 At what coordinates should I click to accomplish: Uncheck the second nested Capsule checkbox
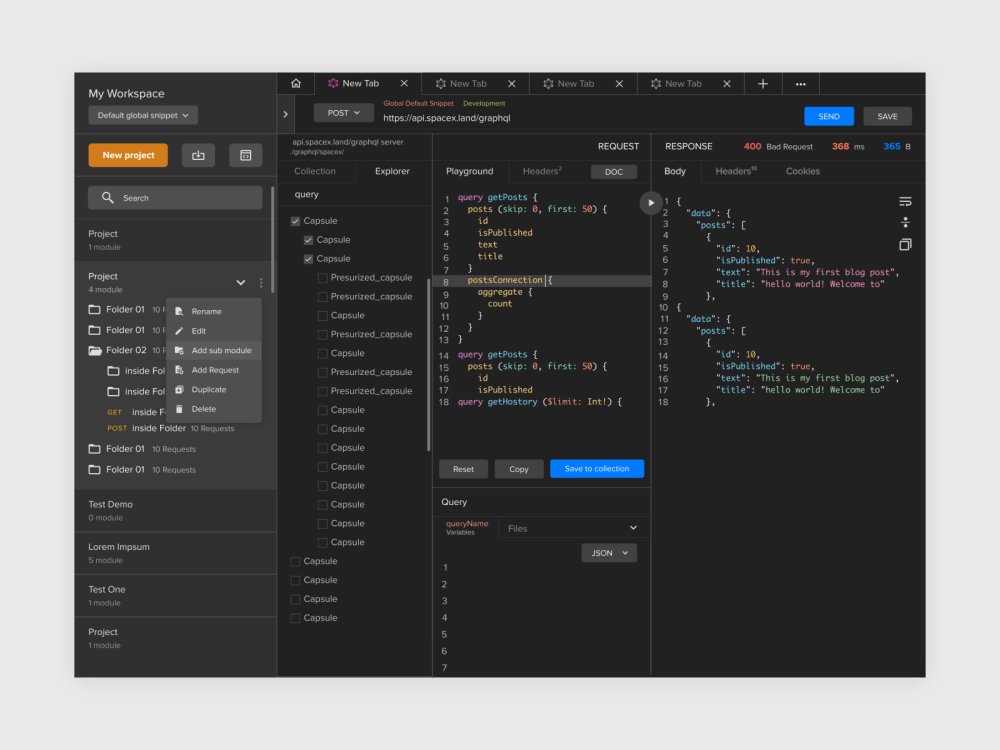309,259
